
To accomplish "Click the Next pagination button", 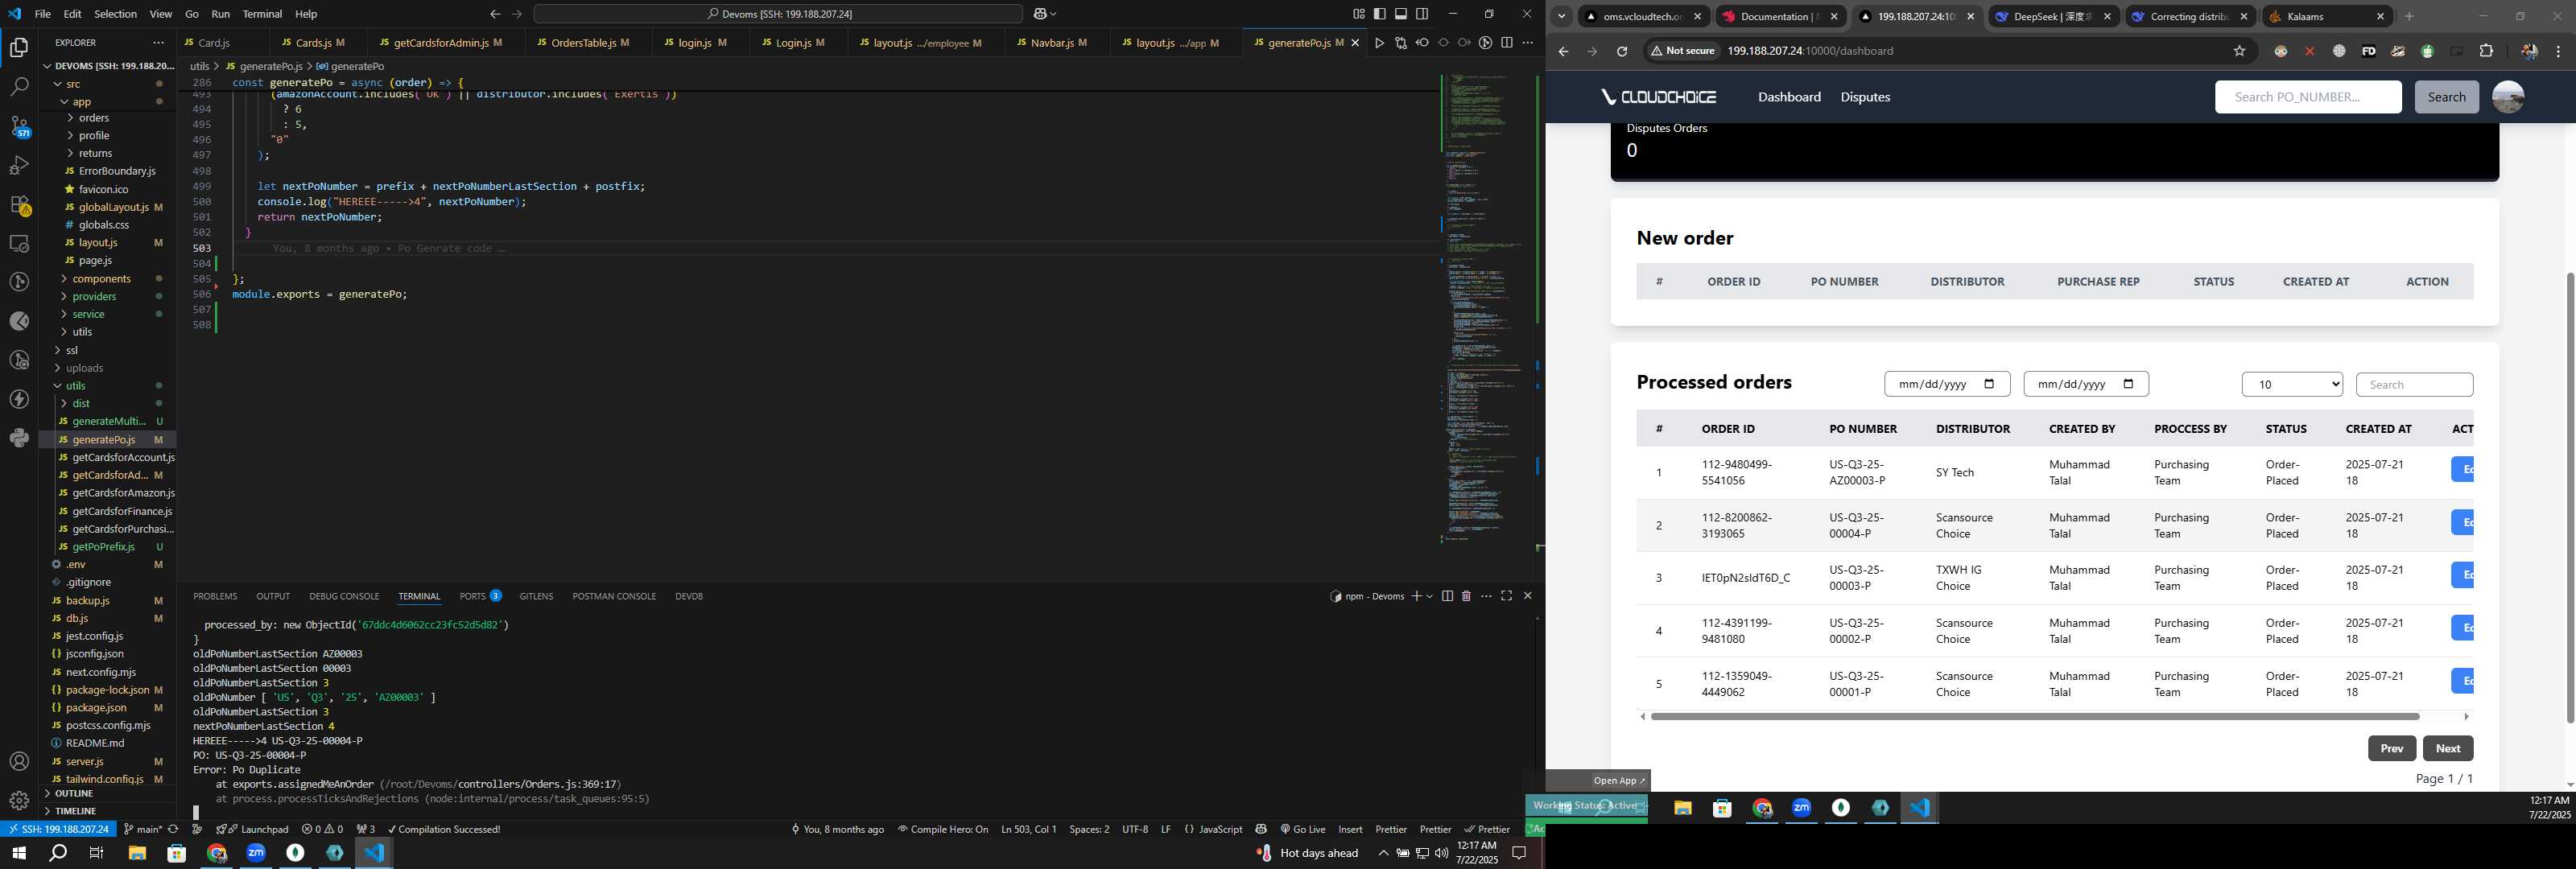I will tap(2448, 748).
